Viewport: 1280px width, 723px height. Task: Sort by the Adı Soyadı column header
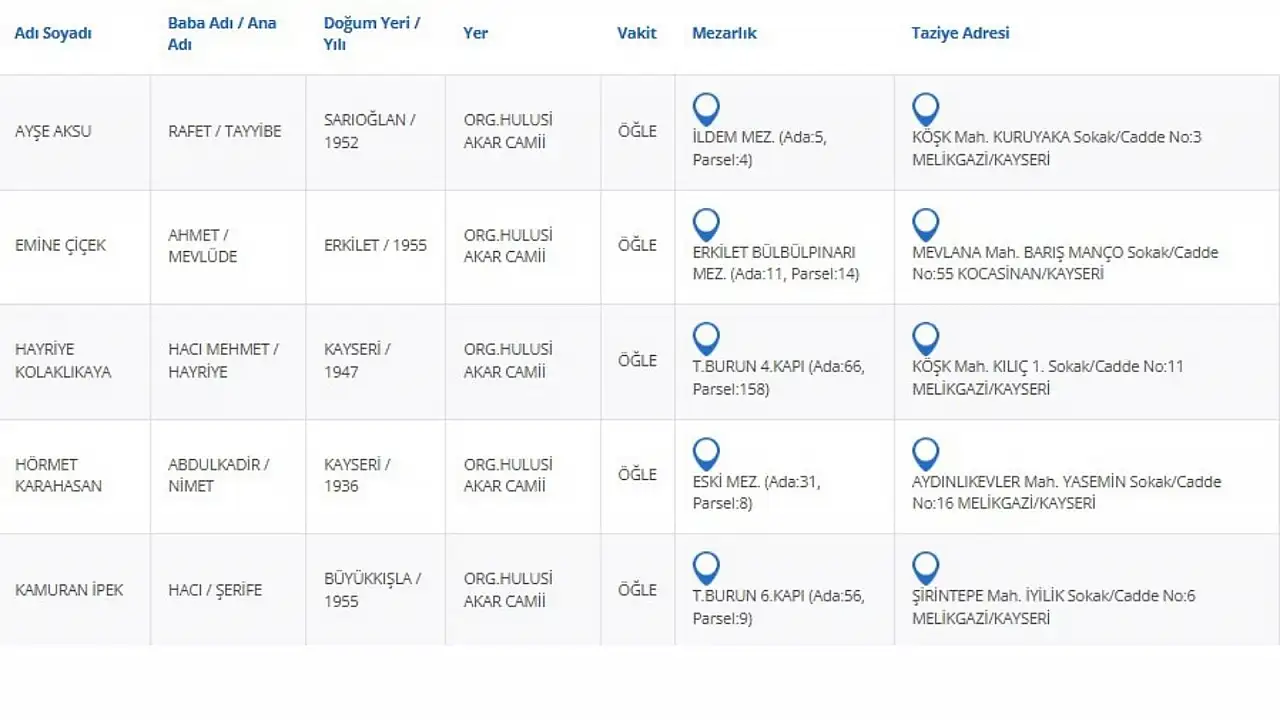[53, 33]
